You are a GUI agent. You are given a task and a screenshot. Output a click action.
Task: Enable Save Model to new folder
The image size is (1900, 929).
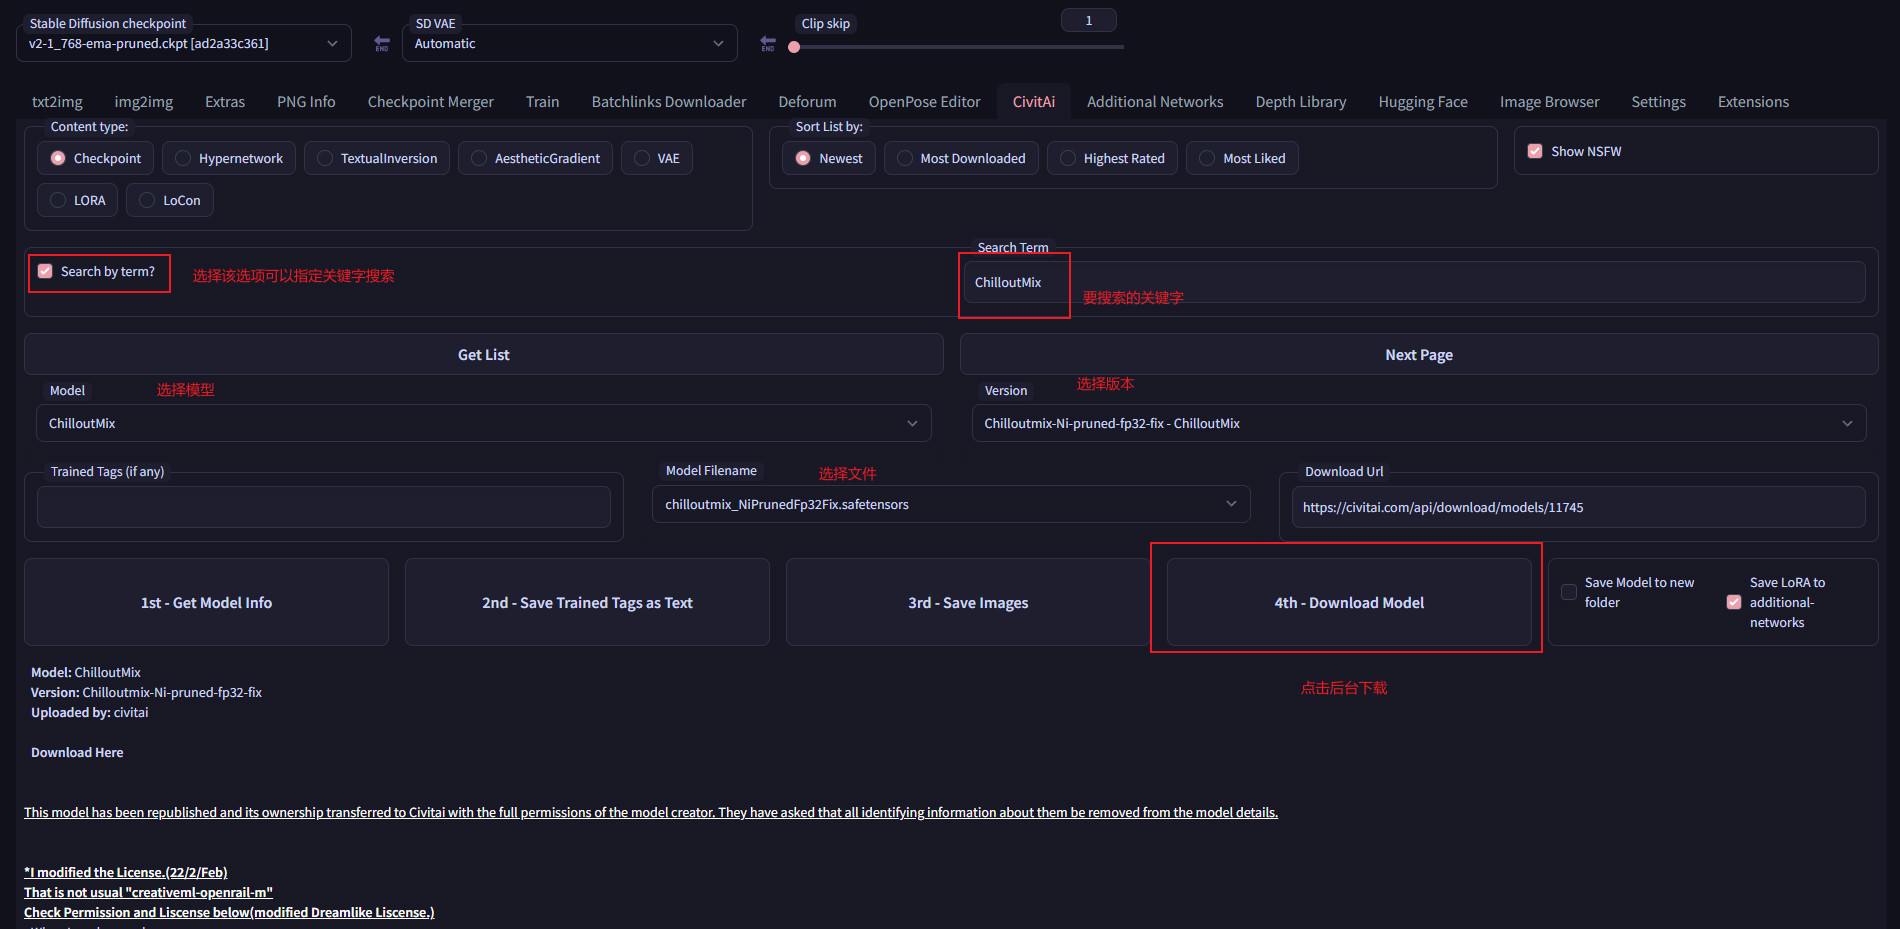[1569, 592]
